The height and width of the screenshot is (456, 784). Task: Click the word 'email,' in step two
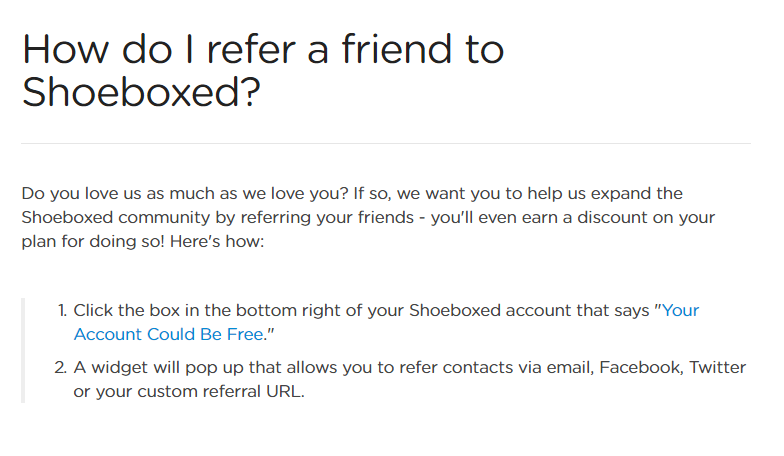570,368
